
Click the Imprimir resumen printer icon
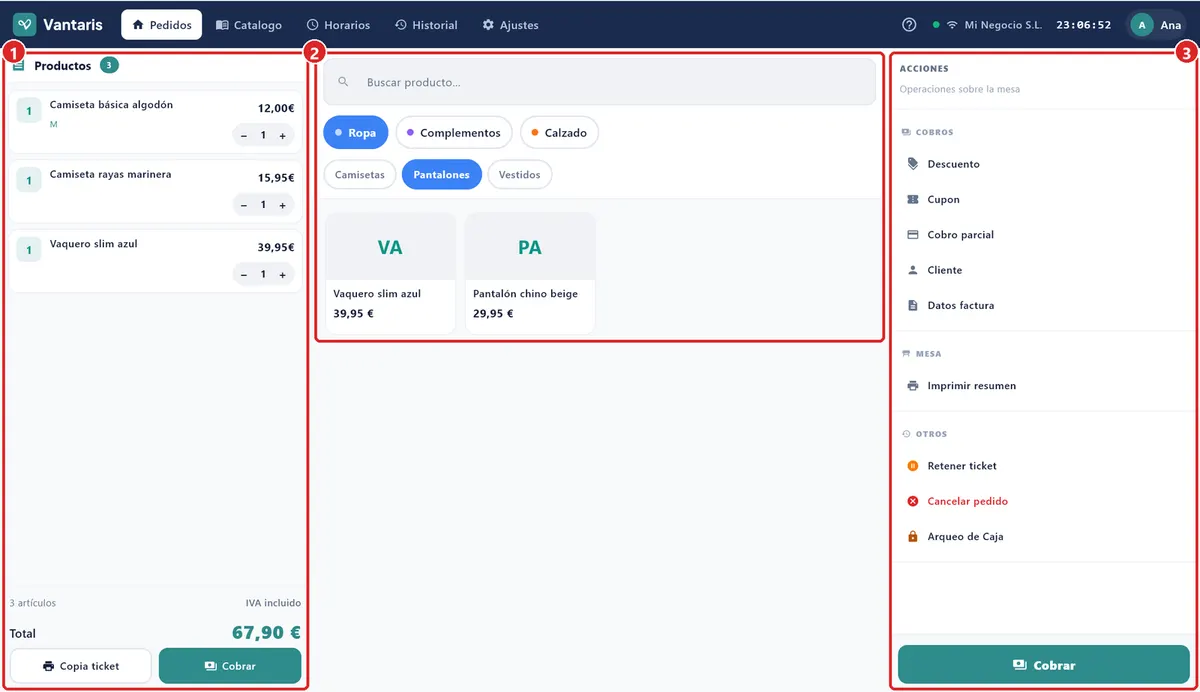[x=912, y=386]
